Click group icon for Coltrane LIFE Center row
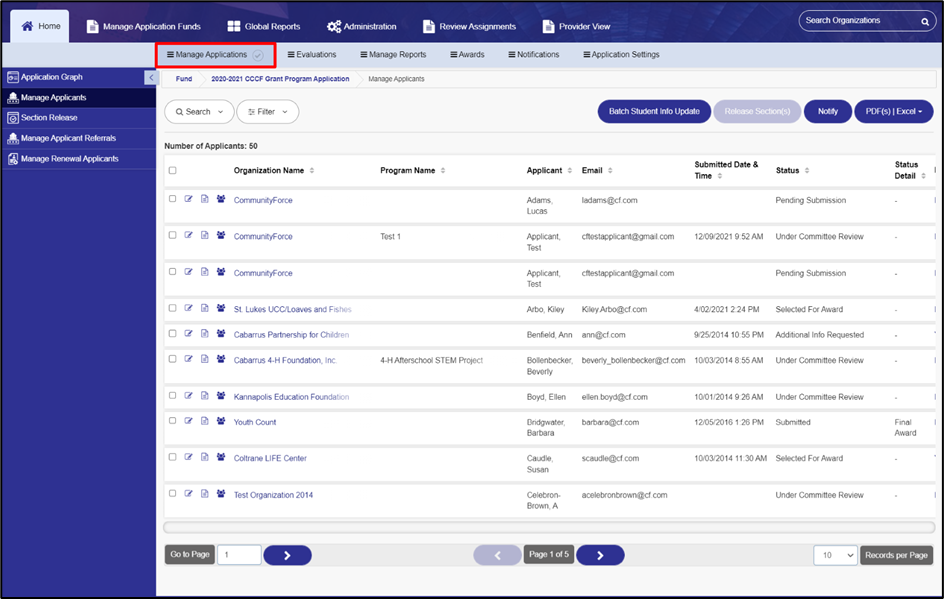944x599 pixels. 221,457
